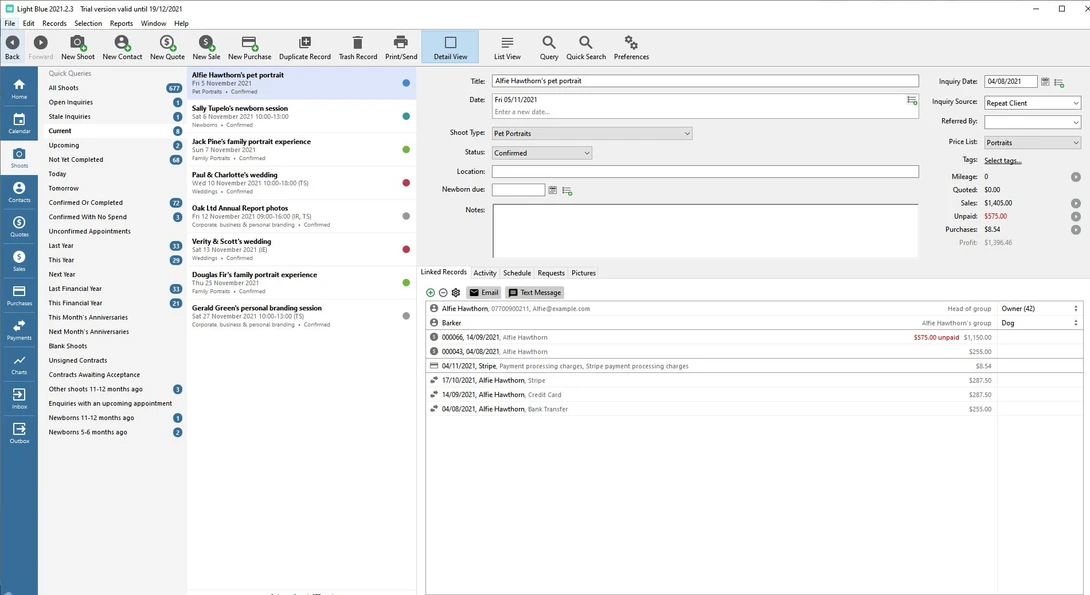Click the arrow beside Sales total
Viewport: 1090px width, 595px height.
tap(1075, 204)
